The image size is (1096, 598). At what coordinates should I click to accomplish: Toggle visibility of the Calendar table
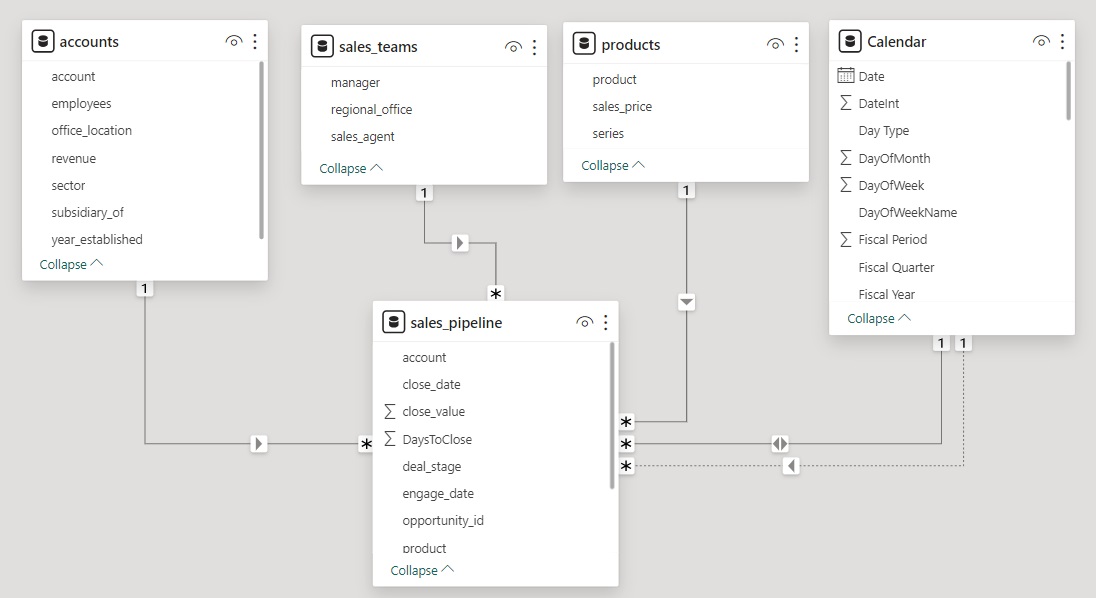(x=1041, y=41)
